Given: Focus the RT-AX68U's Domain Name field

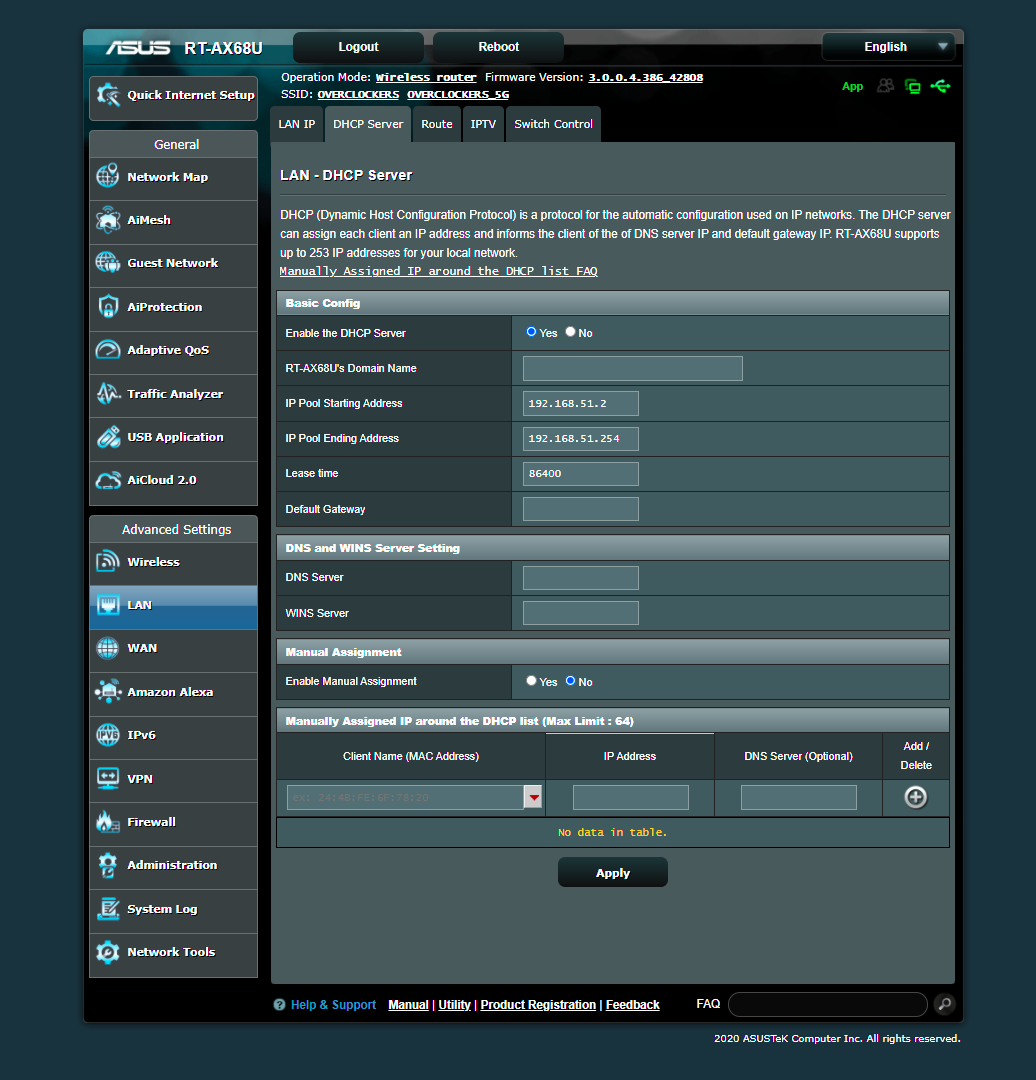Looking at the screenshot, I should pos(632,368).
